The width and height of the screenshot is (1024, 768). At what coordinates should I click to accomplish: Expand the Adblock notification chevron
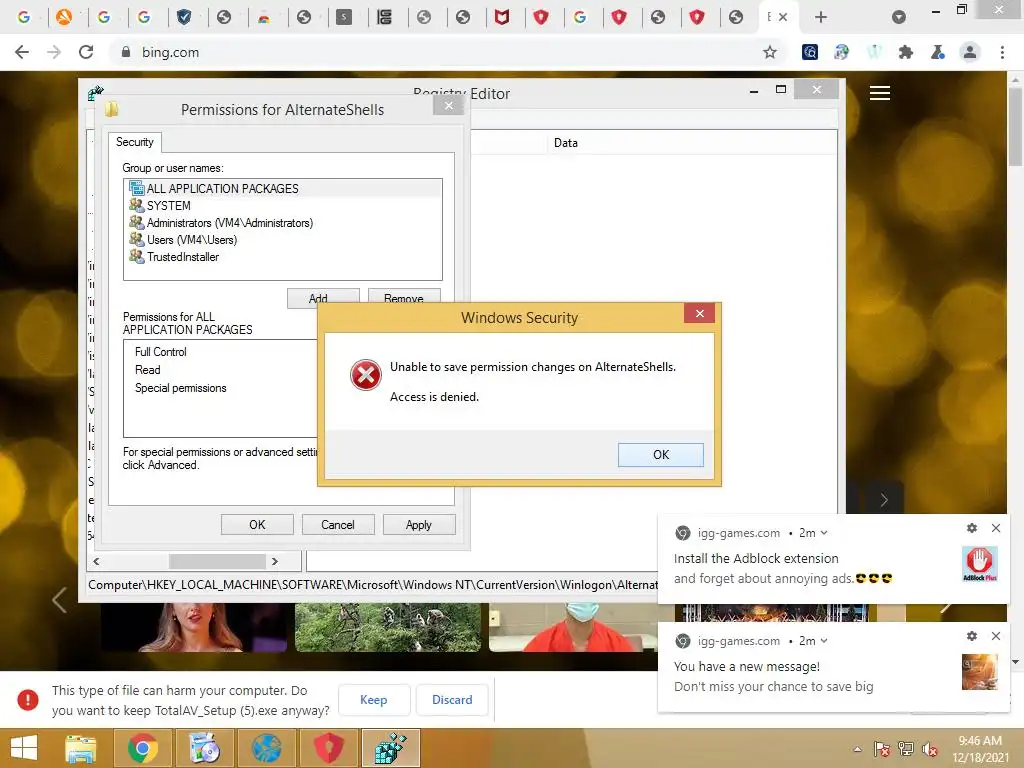(x=824, y=533)
